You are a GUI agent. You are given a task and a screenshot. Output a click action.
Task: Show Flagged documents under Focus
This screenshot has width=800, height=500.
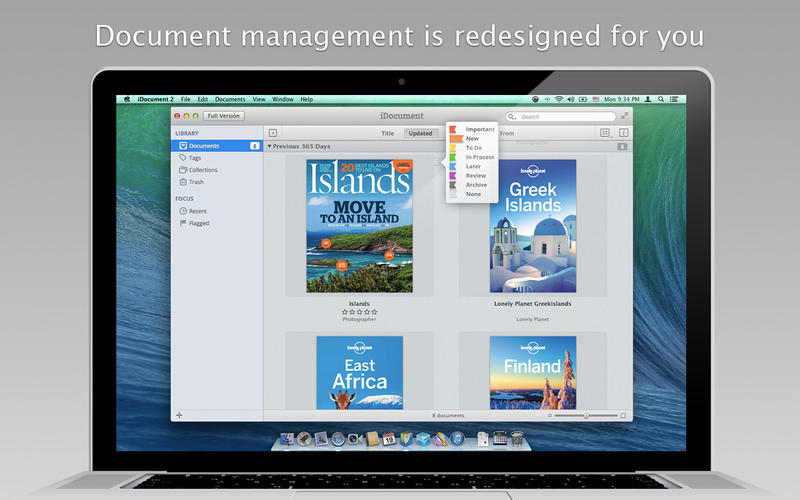[x=199, y=223]
